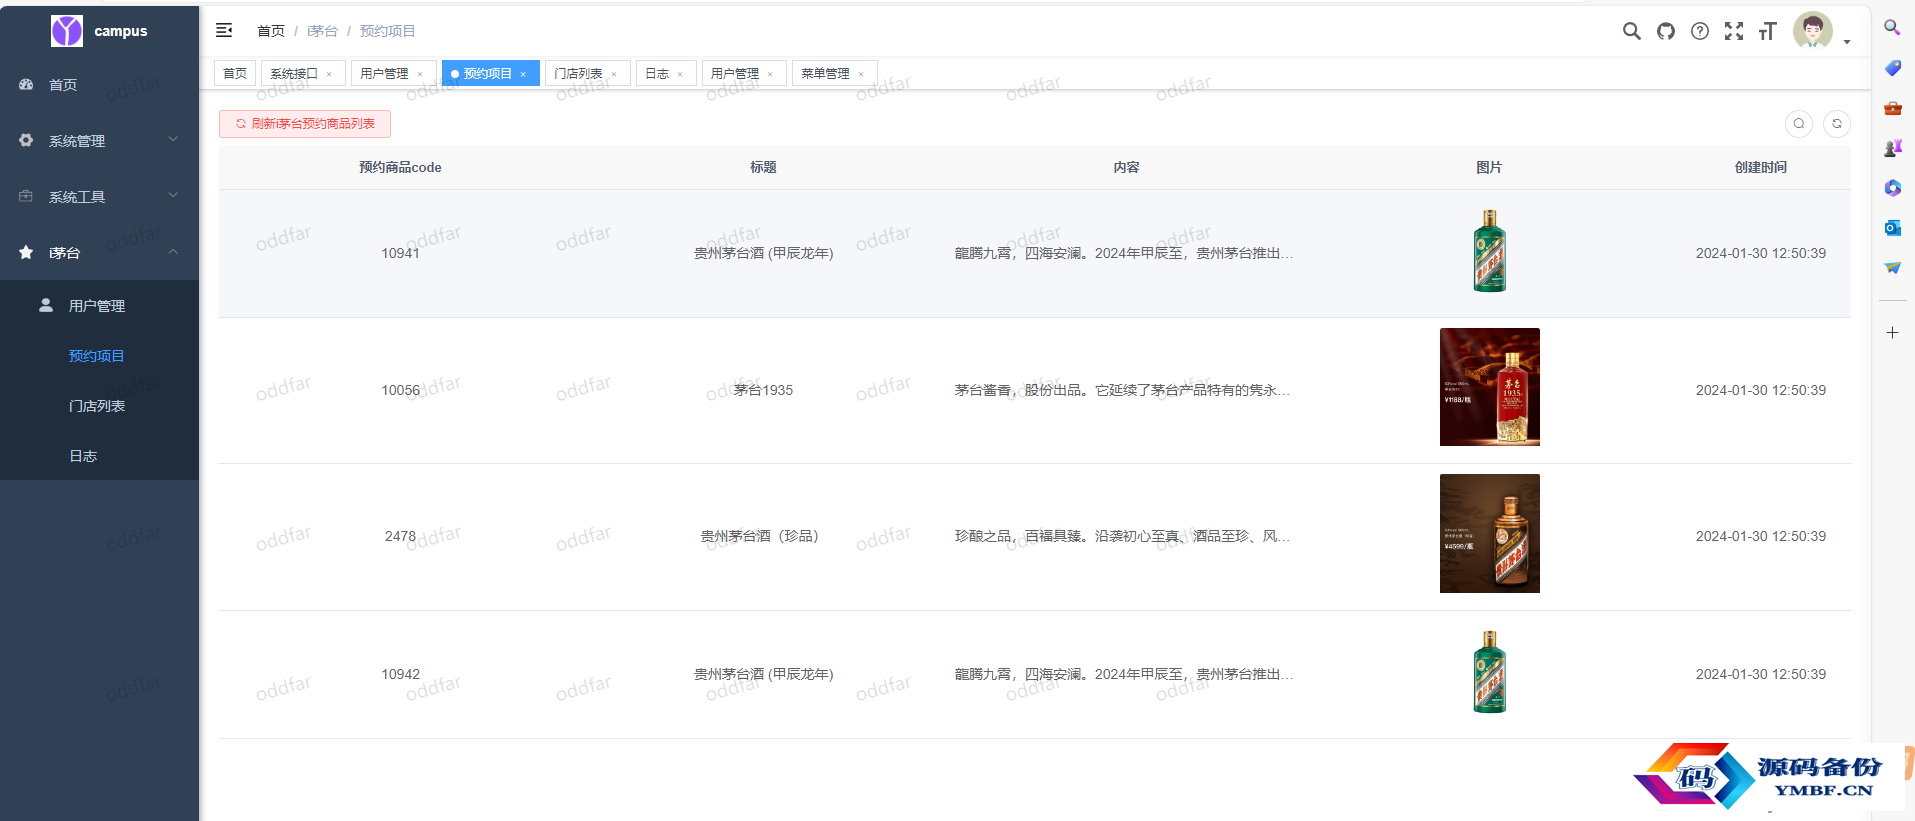Open the browser sidebar chess figures icon
Image resolution: width=1915 pixels, height=821 pixels.
pyautogui.click(x=1892, y=148)
